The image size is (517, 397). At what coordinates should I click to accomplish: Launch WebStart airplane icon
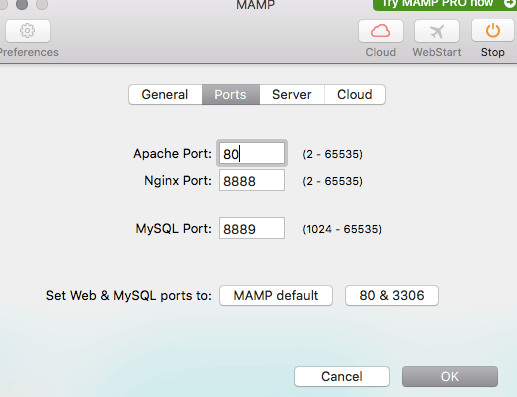pos(437,31)
